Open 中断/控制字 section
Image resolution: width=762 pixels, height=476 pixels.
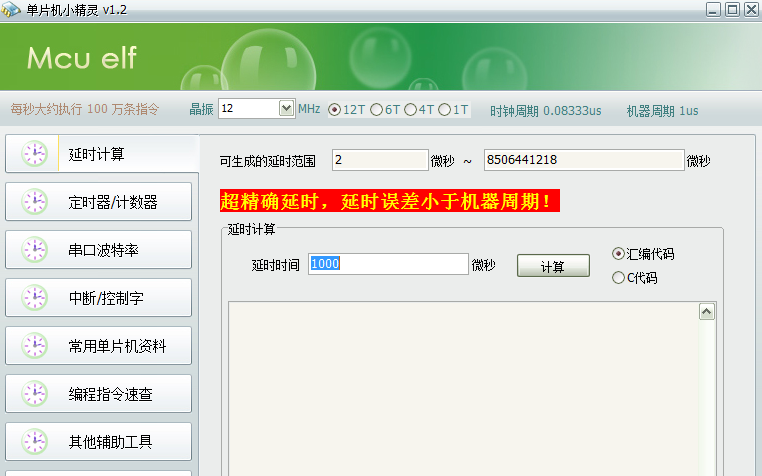coord(99,298)
